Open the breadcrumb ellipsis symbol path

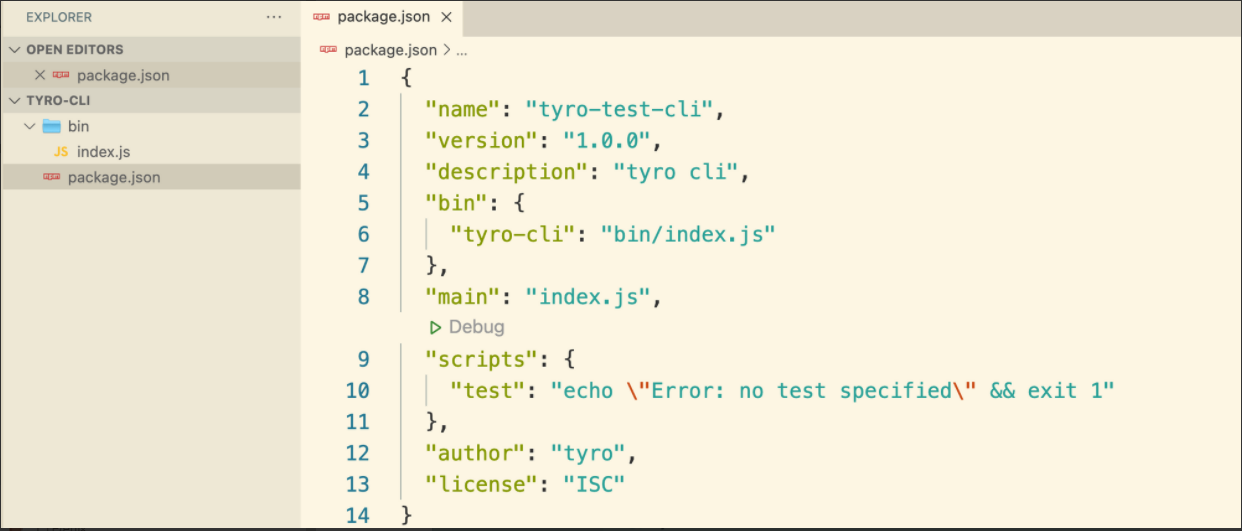click(x=462, y=49)
